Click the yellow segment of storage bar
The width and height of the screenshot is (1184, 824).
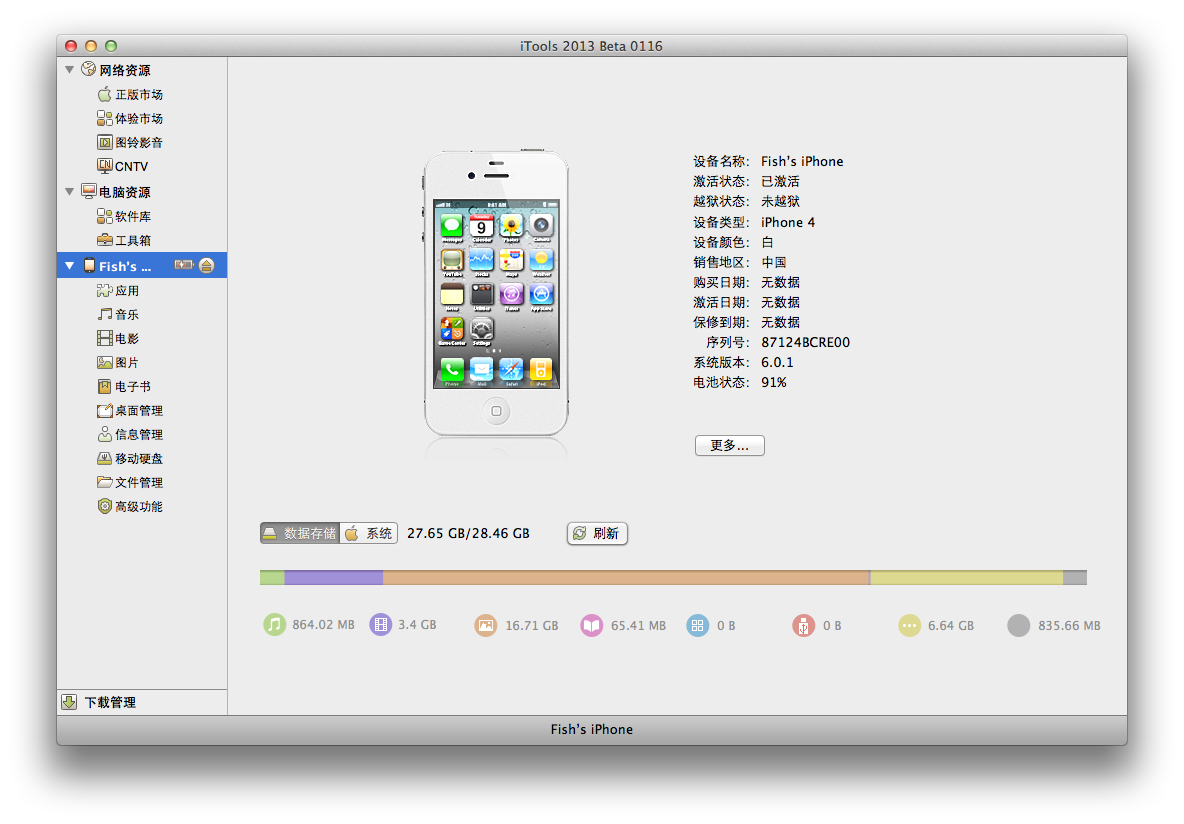[967, 578]
